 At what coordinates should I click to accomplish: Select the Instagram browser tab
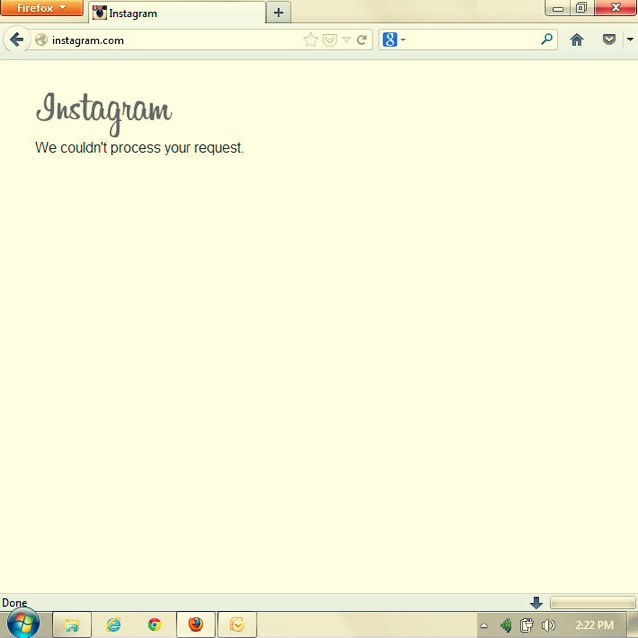coord(177,13)
